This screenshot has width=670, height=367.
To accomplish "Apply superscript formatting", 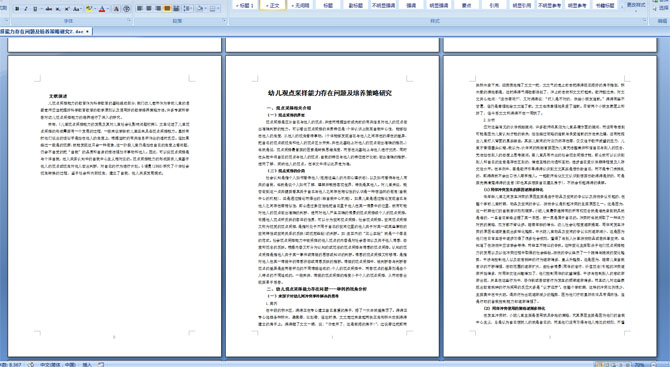I will click(x=67, y=9).
